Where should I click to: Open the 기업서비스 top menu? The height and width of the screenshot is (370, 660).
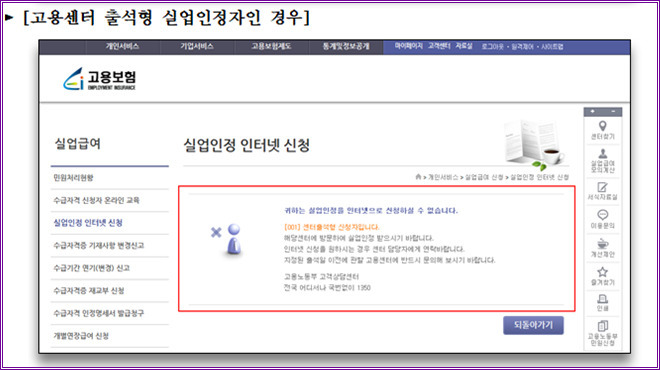197,46
